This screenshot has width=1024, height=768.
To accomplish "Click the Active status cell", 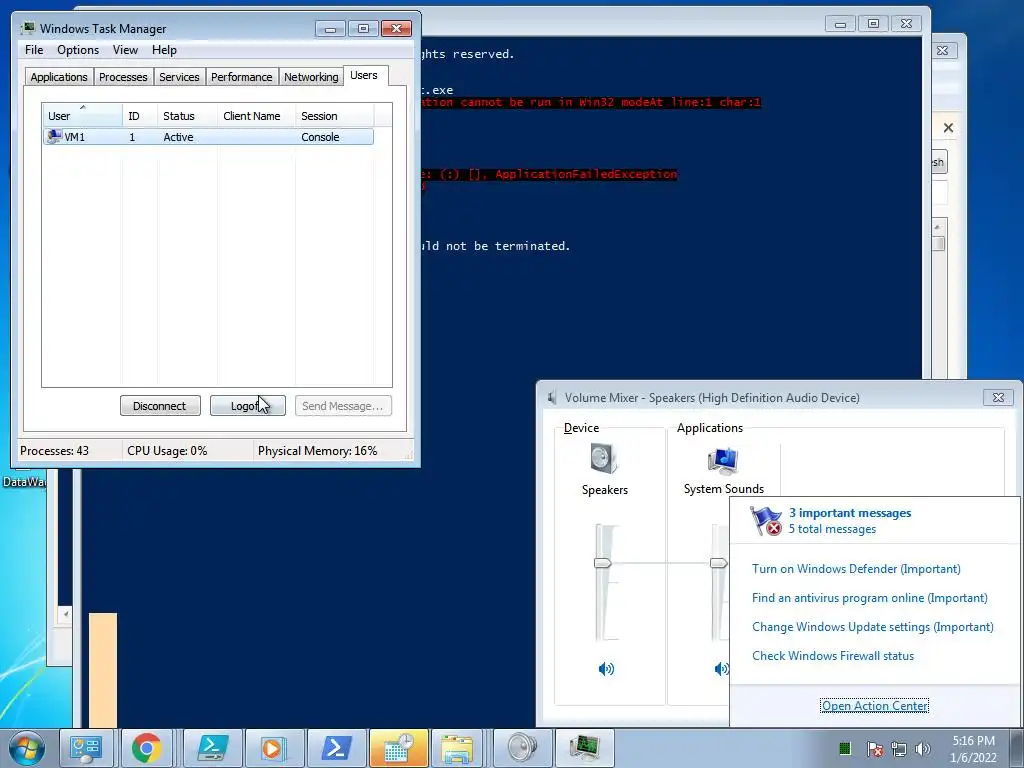I will 178,137.
